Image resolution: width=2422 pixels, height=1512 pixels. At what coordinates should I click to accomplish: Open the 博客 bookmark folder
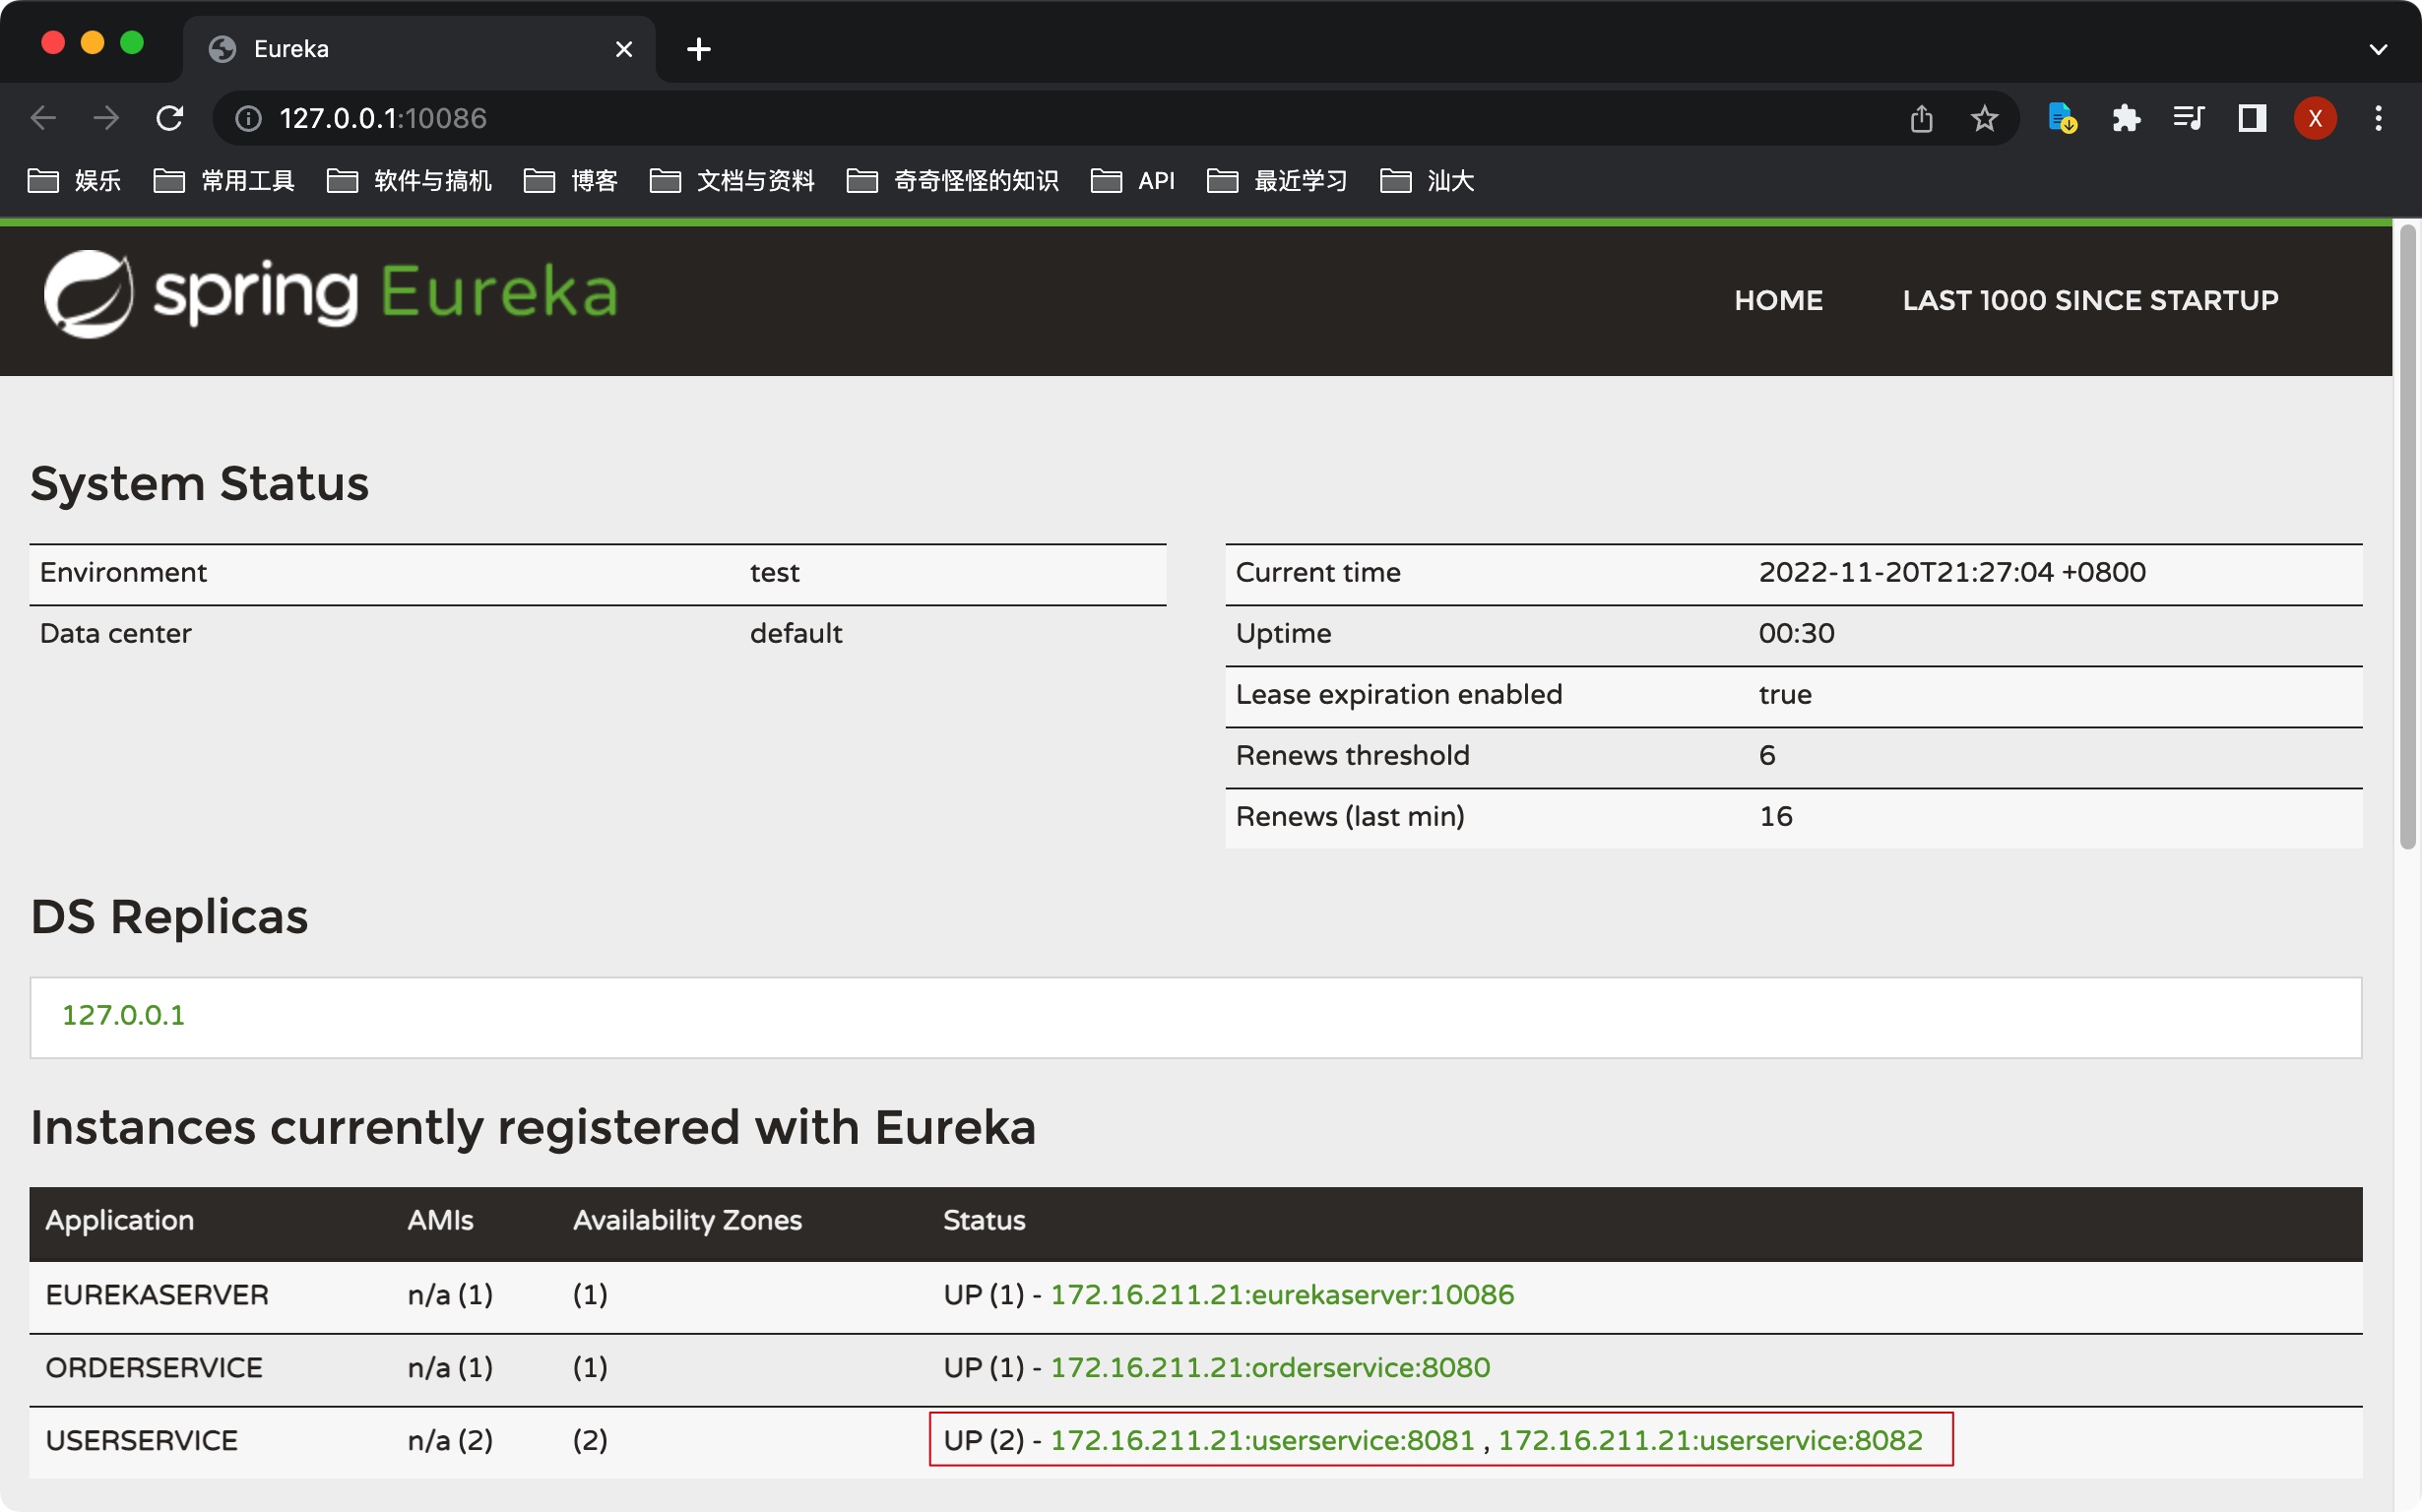tap(571, 180)
